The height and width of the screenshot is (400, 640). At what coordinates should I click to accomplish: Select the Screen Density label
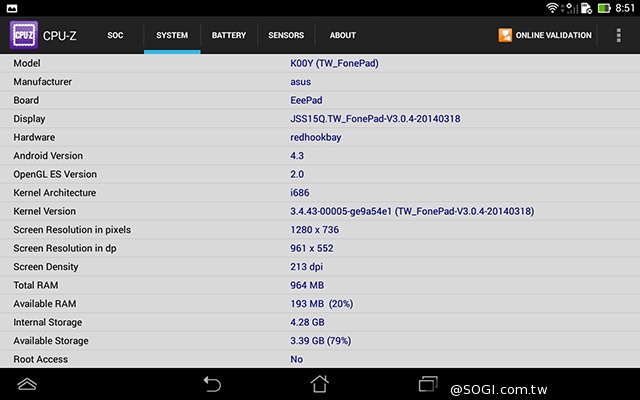46,267
